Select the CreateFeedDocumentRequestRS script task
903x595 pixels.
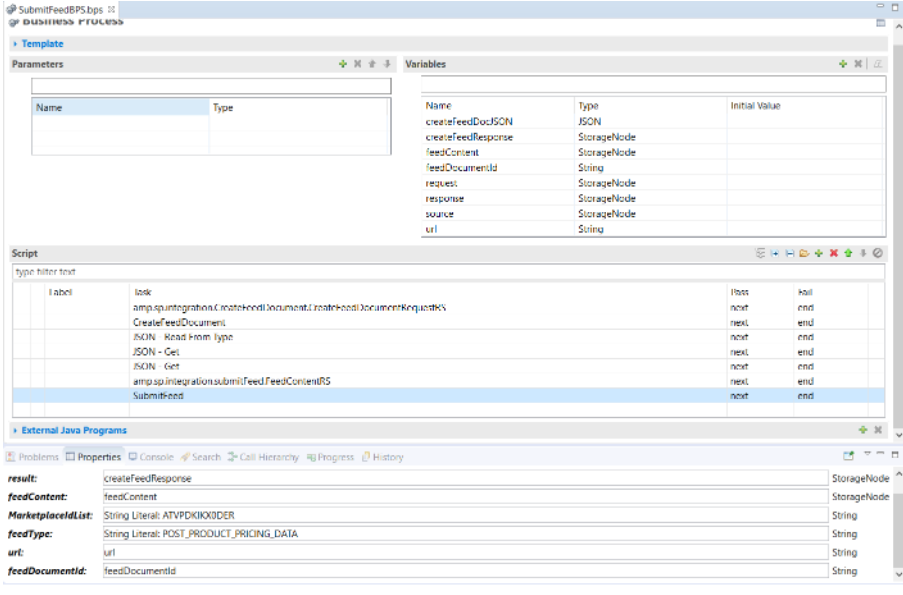coord(449,308)
